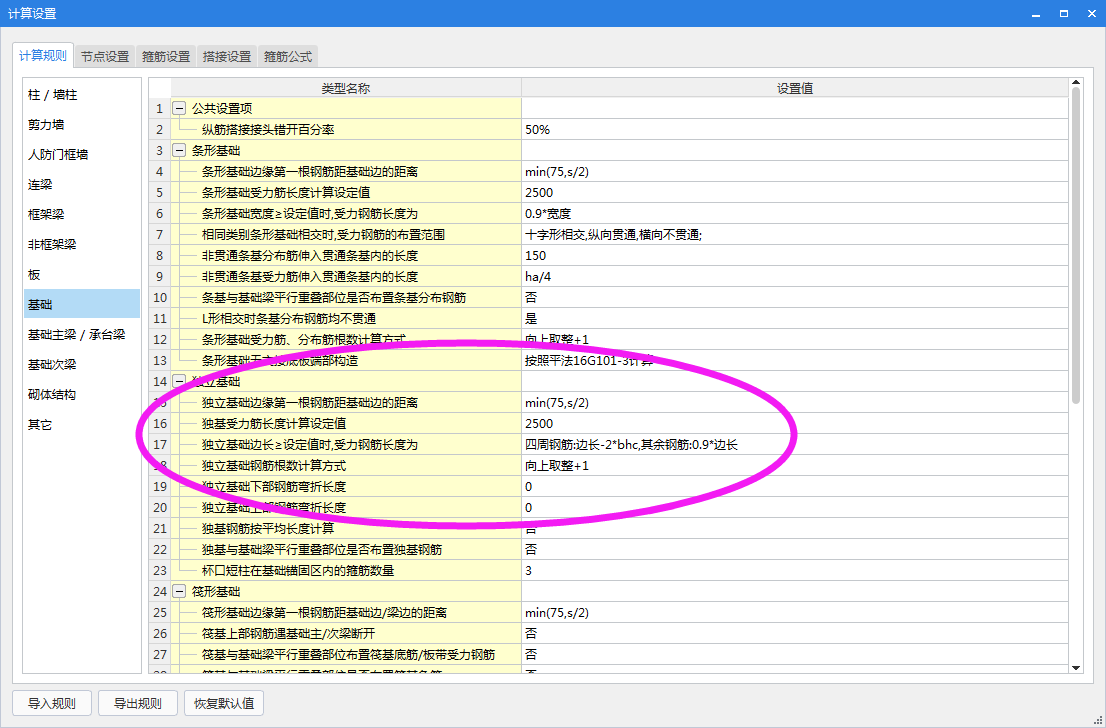This screenshot has width=1106, height=728.
Task: Select the 0.9*宽度 value cell
Action: pyautogui.click(x=795, y=214)
